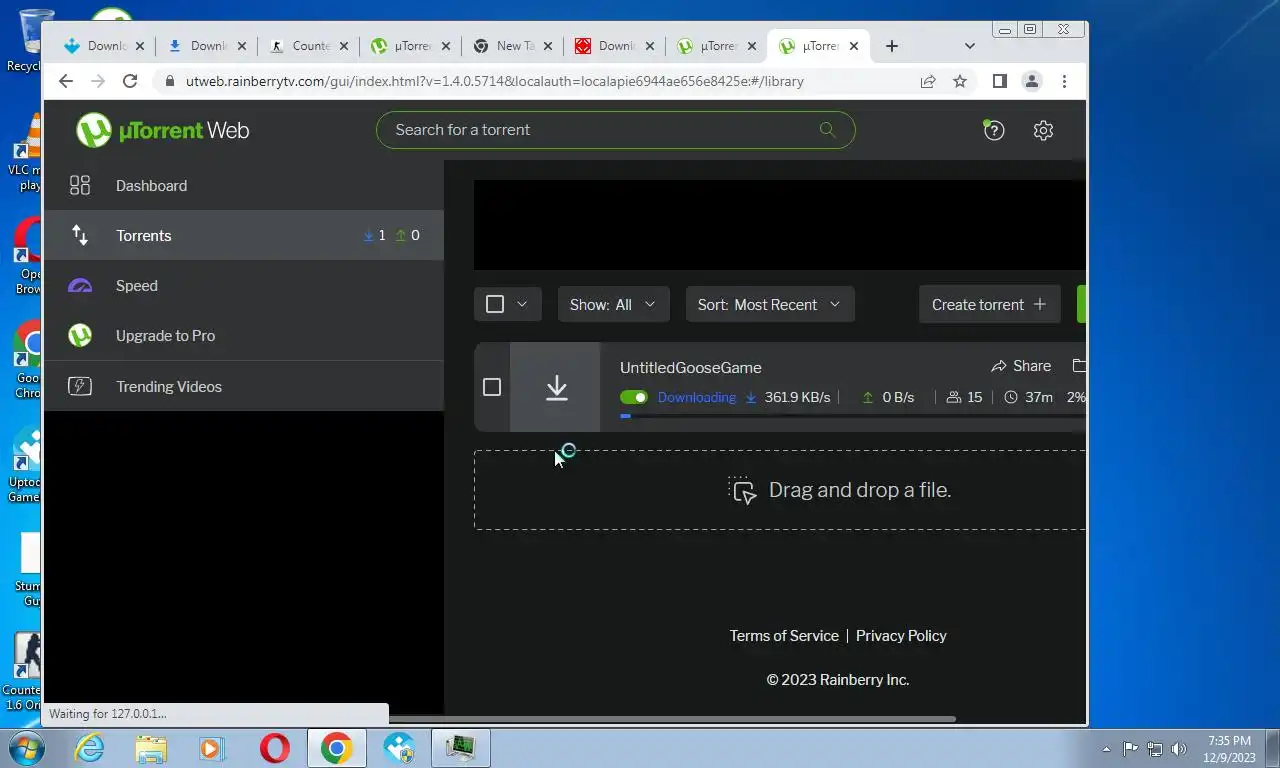This screenshot has width=1280, height=768.
Task: Open the Terms of Service link
Action: pos(784,636)
